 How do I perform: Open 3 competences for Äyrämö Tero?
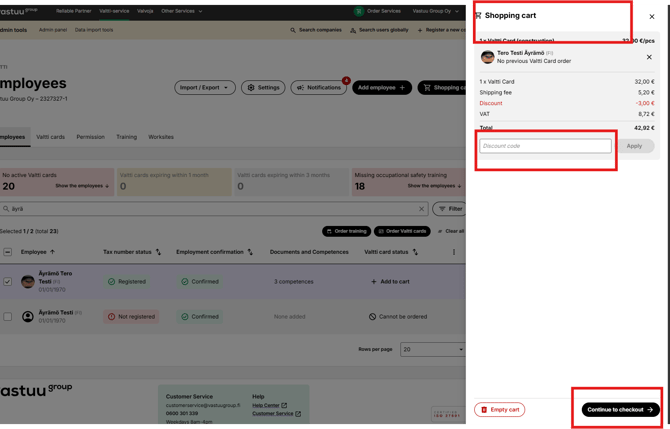click(x=294, y=282)
